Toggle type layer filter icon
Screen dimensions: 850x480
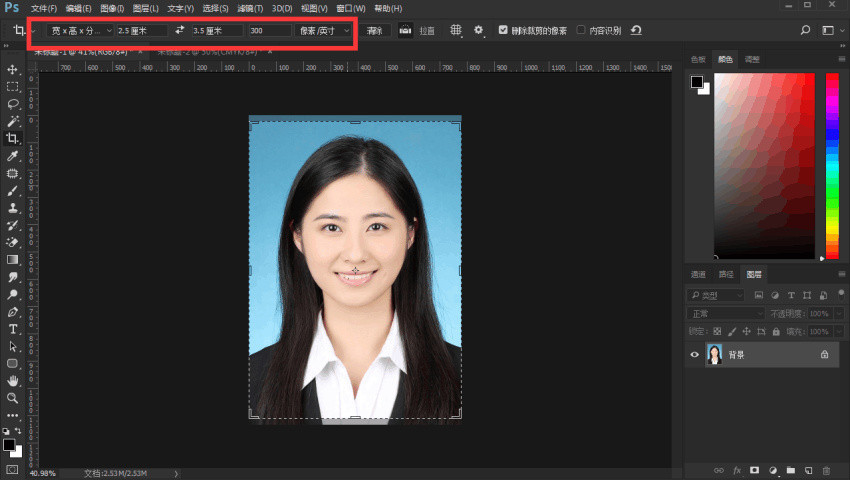[791, 295]
